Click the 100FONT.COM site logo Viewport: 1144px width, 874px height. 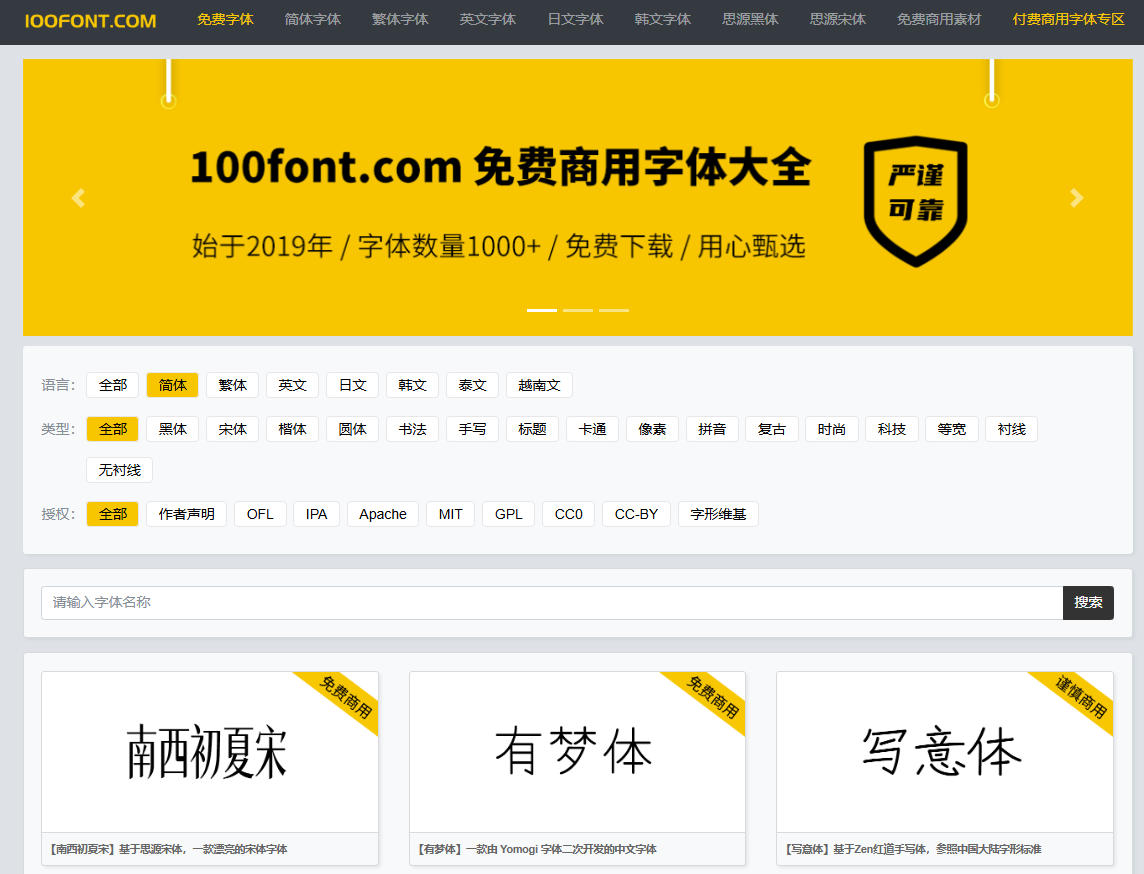point(91,20)
